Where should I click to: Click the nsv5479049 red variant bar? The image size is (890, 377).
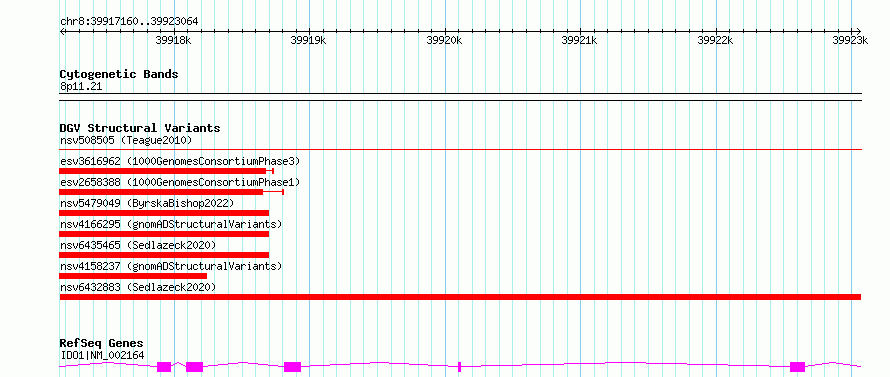click(164, 213)
